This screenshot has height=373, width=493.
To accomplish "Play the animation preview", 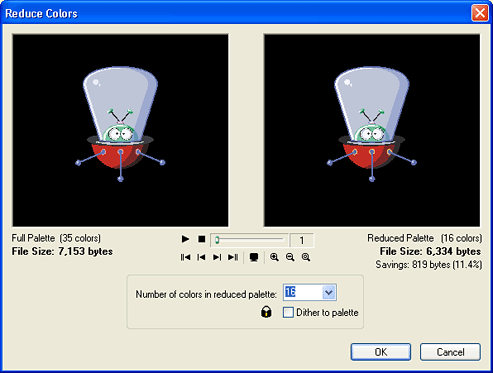I will pos(185,239).
